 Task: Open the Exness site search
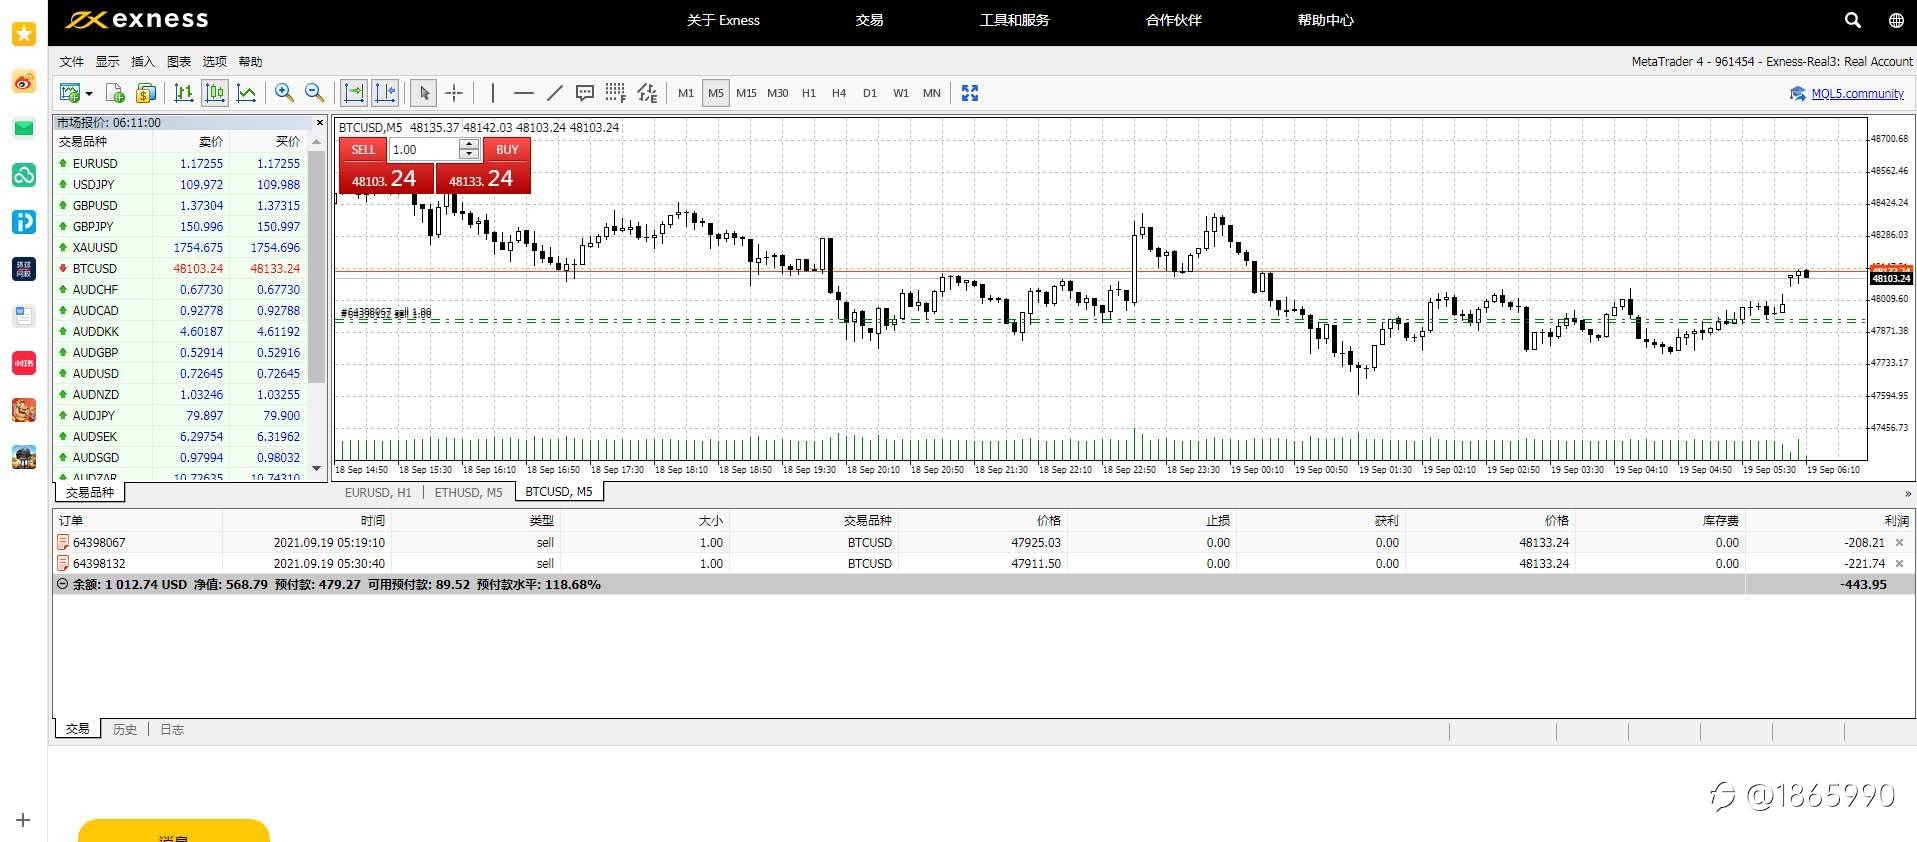[1852, 20]
